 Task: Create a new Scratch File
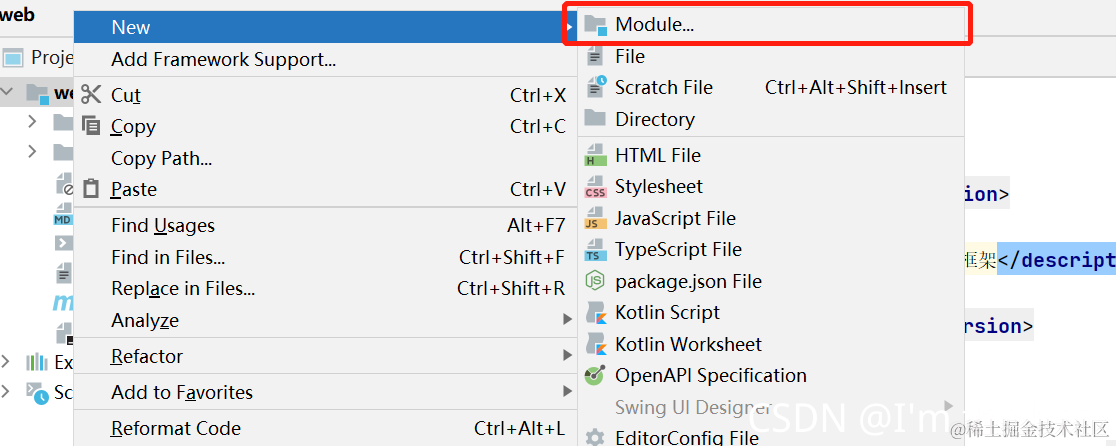770,87
